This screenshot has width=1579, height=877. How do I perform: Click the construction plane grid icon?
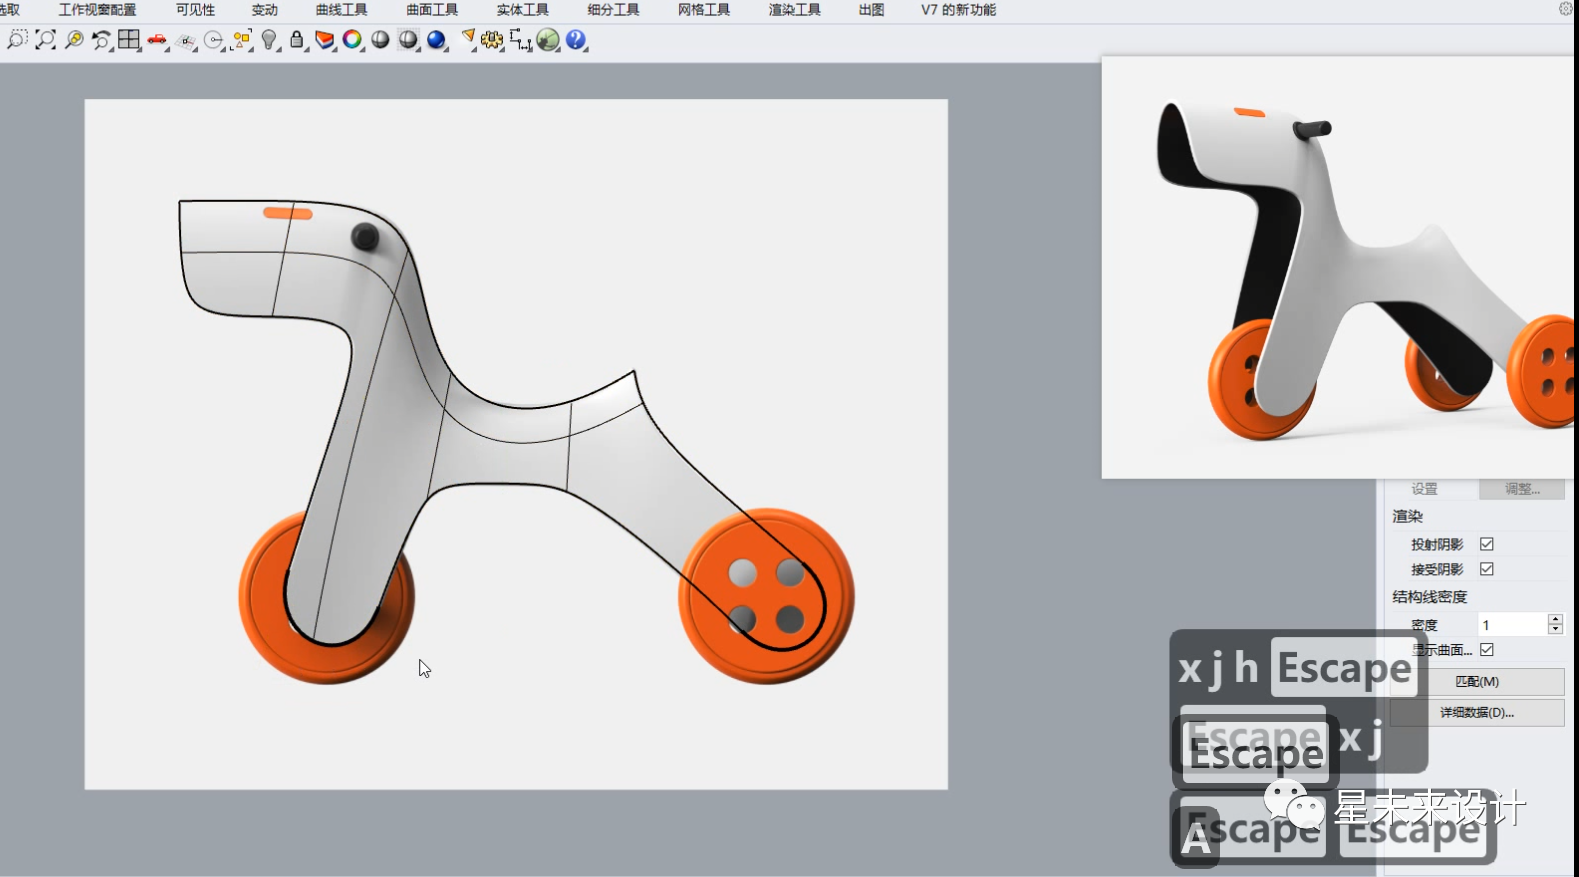pos(186,40)
